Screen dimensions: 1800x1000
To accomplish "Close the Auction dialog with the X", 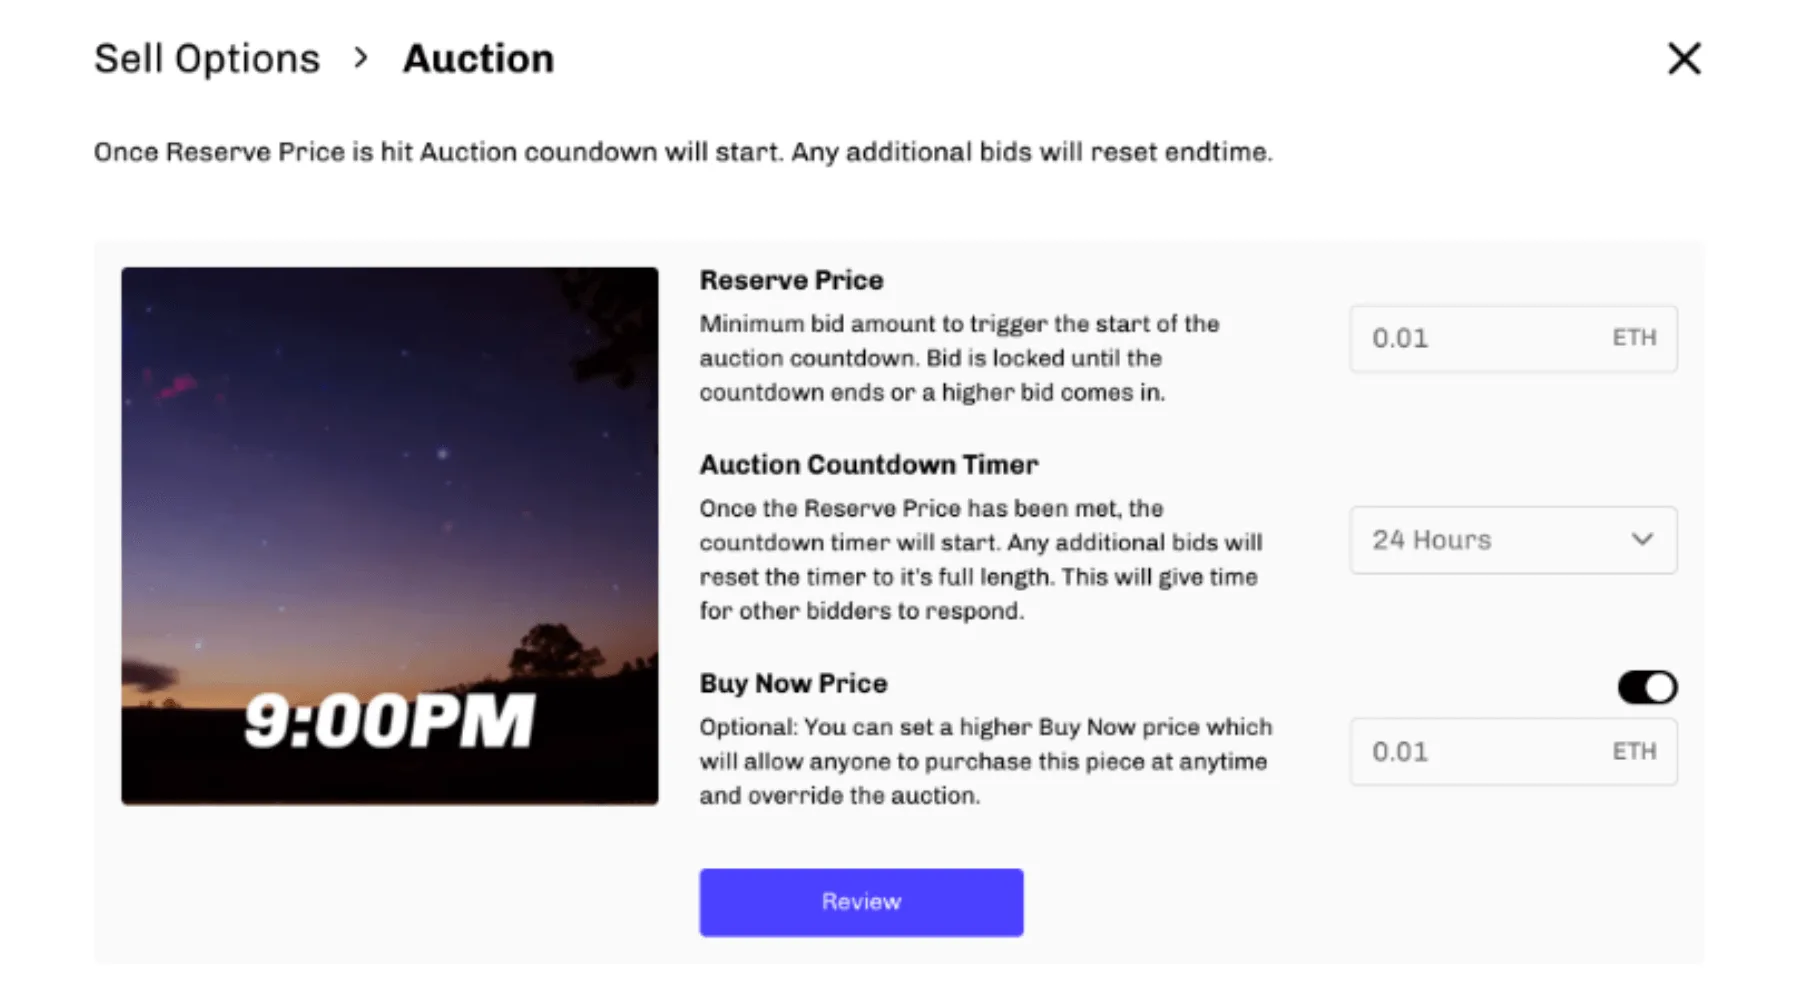I will [x=1684, y=59].
